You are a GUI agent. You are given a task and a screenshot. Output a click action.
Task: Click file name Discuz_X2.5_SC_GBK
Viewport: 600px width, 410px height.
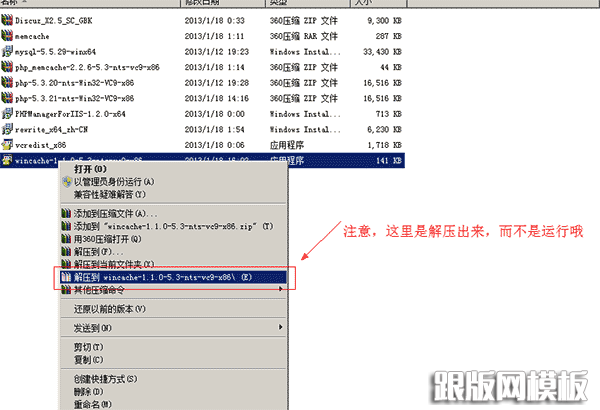tap(54, 21)
